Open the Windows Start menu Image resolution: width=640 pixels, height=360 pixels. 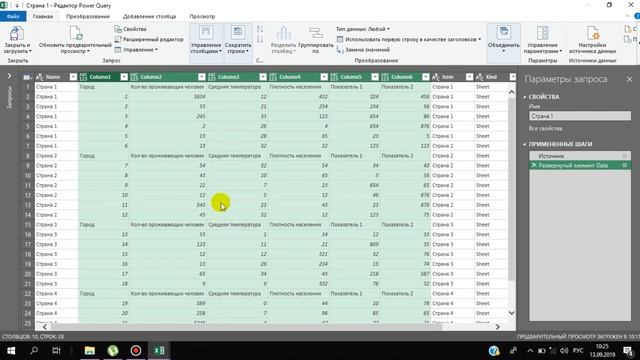tap(11, 350)
